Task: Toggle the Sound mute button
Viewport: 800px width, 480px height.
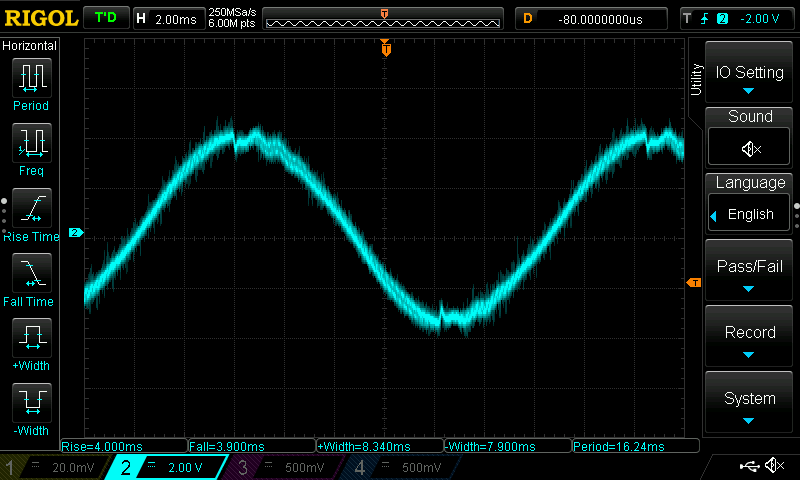Action: point(750,148)
